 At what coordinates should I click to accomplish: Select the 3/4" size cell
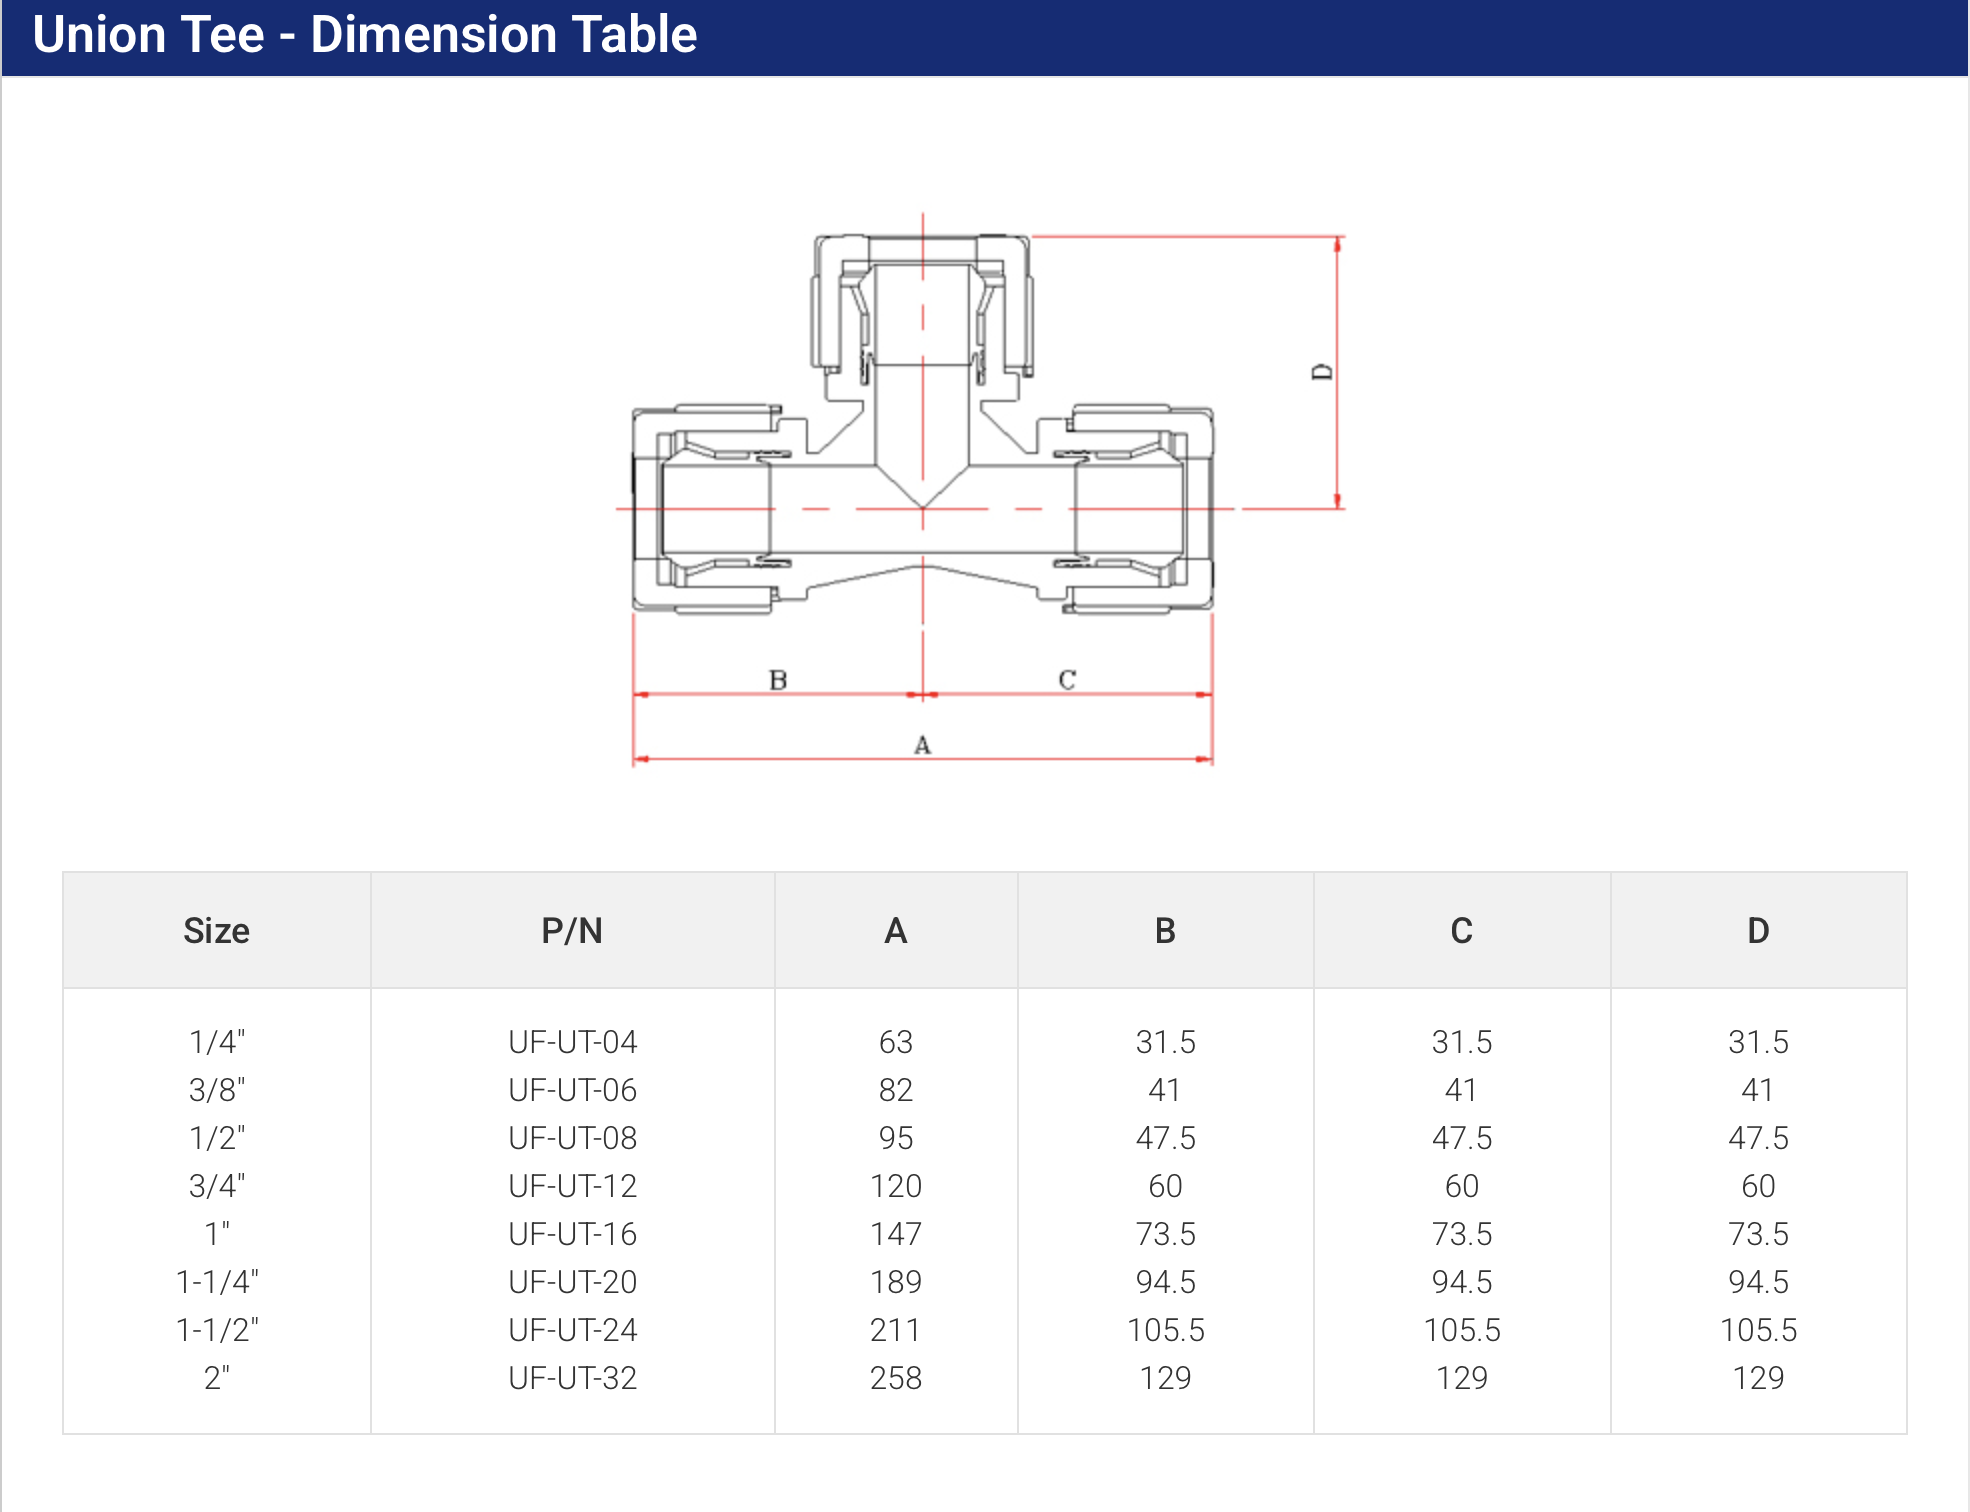217,1186
